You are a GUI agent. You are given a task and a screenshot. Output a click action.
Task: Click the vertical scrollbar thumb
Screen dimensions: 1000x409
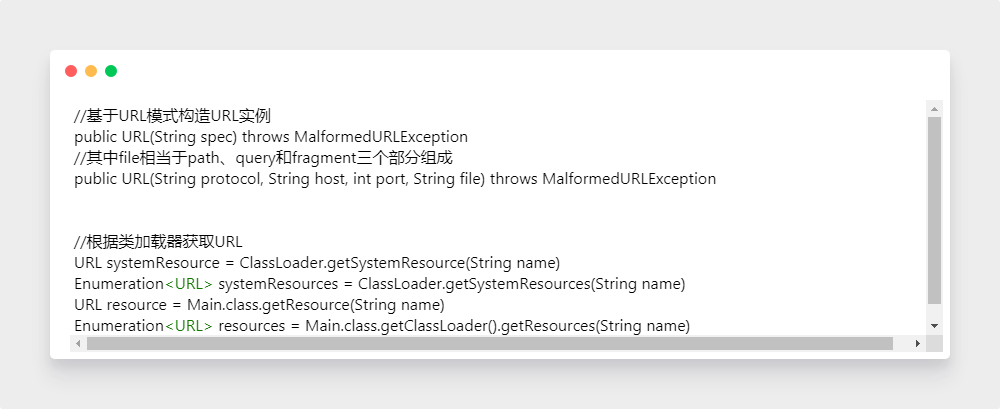tap(934, 210)
